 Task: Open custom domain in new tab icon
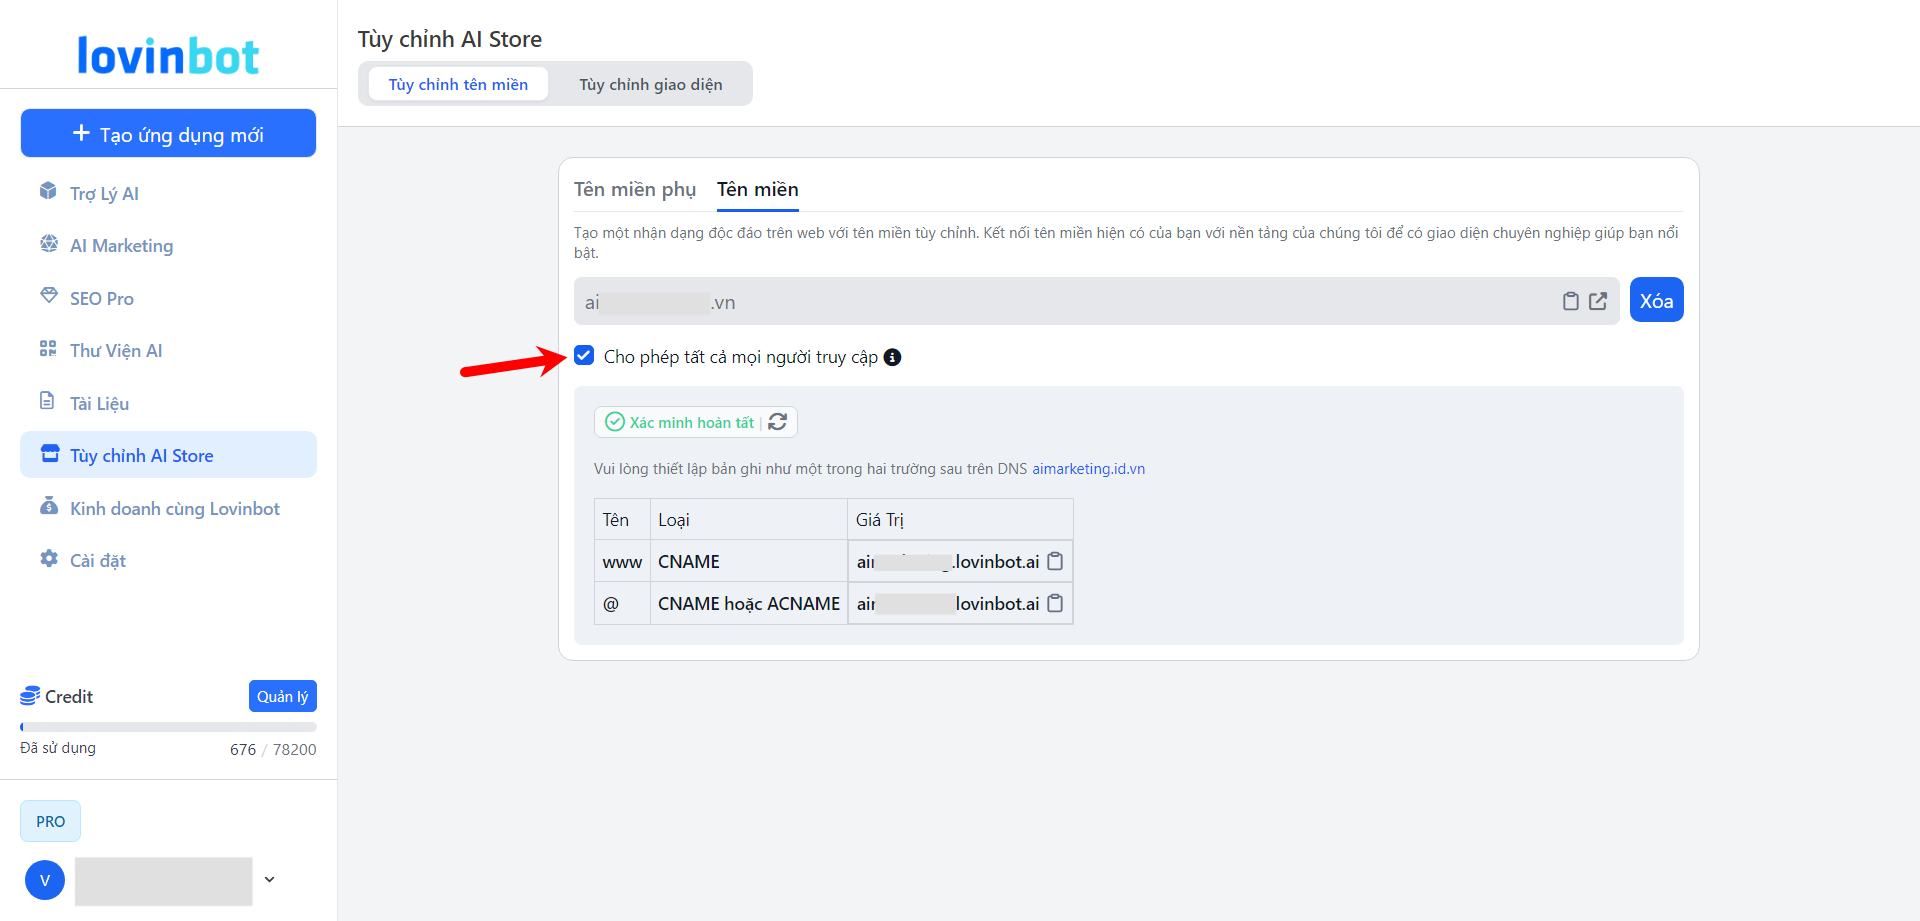point(1598,301)
